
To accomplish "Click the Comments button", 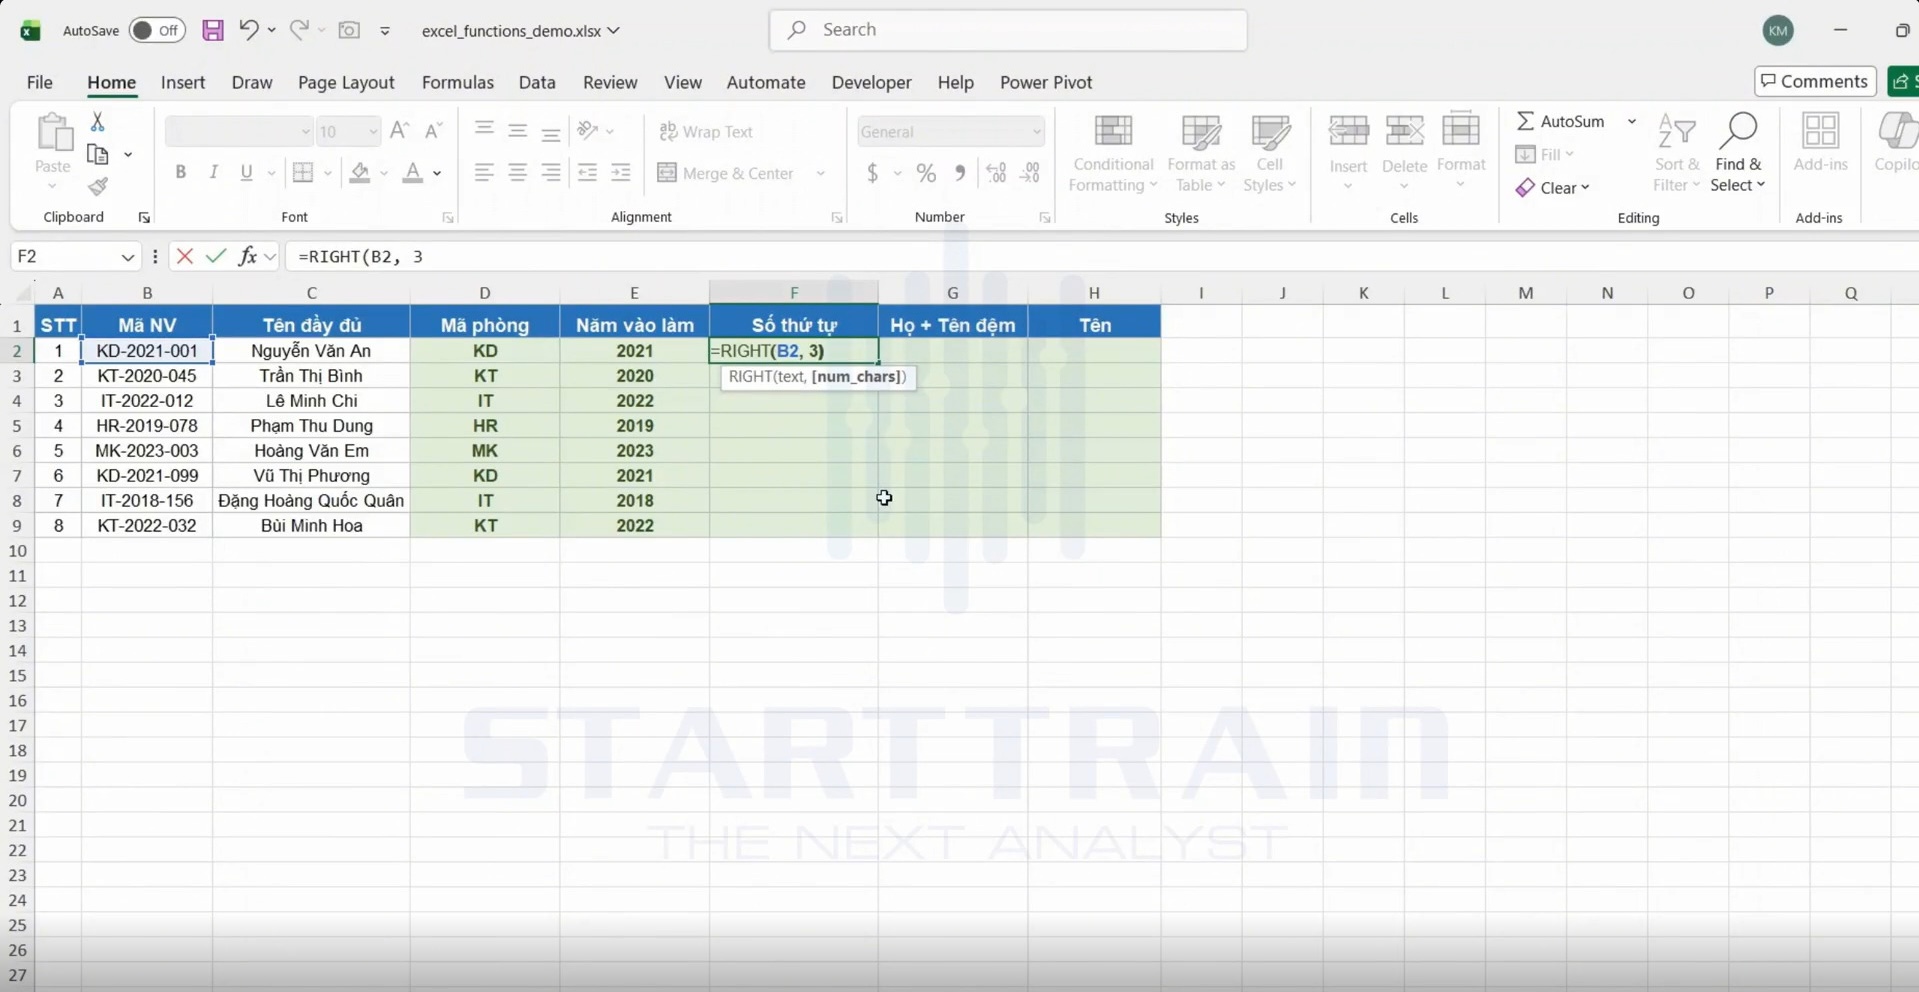I will [x=1815, y=81].
